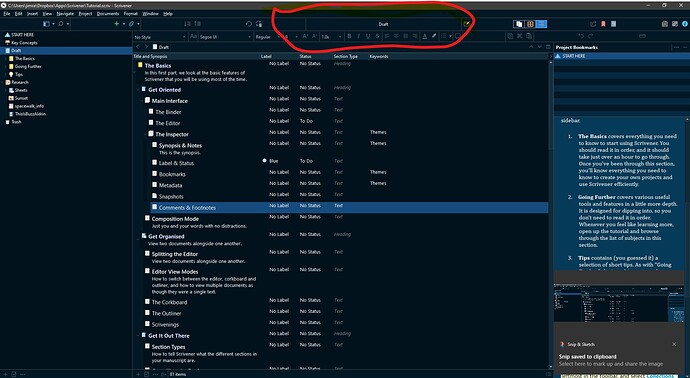Click the green Add document plus icon

click(117, 24)
